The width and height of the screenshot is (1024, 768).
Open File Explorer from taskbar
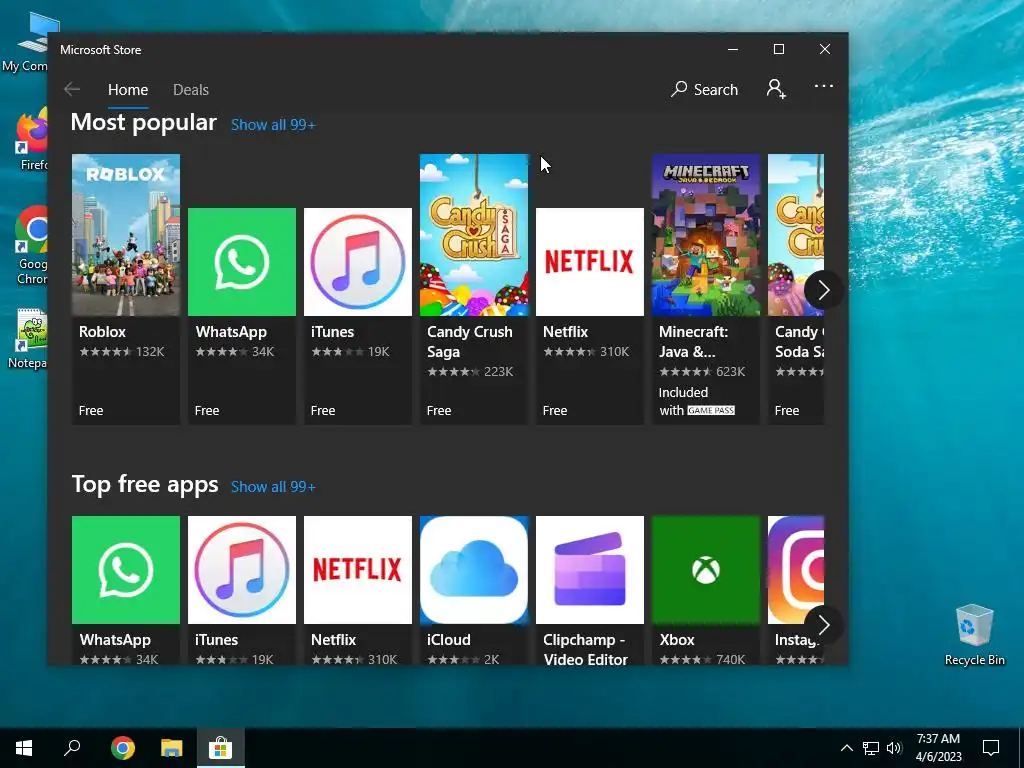(172, 748)
